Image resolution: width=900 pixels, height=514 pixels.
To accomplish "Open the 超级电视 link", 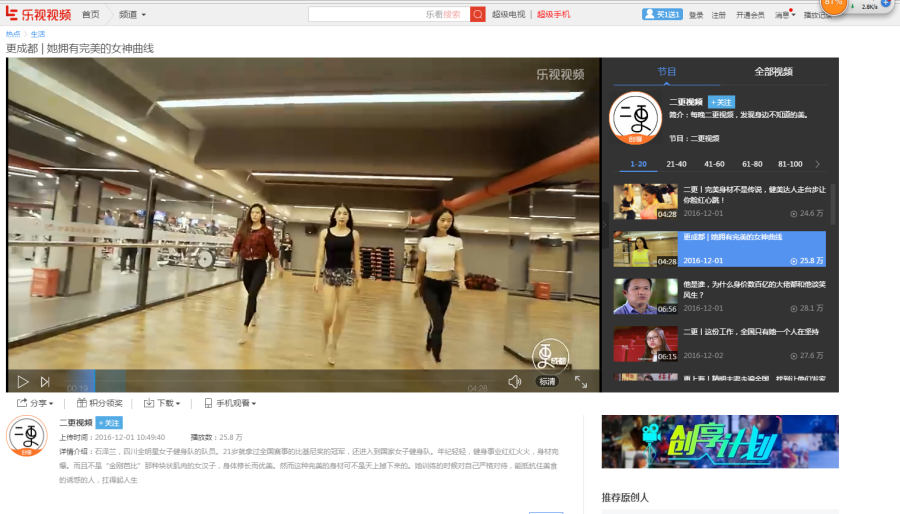I will [509, 14].
